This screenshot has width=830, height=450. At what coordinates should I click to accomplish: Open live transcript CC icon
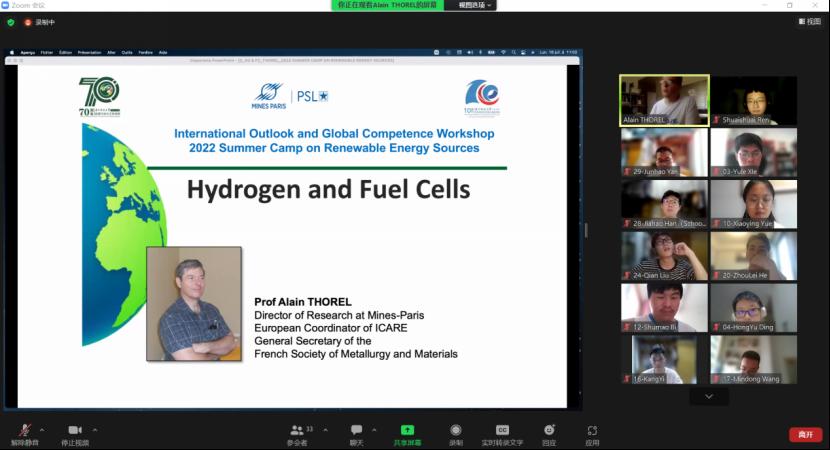(x=502, y=430)
